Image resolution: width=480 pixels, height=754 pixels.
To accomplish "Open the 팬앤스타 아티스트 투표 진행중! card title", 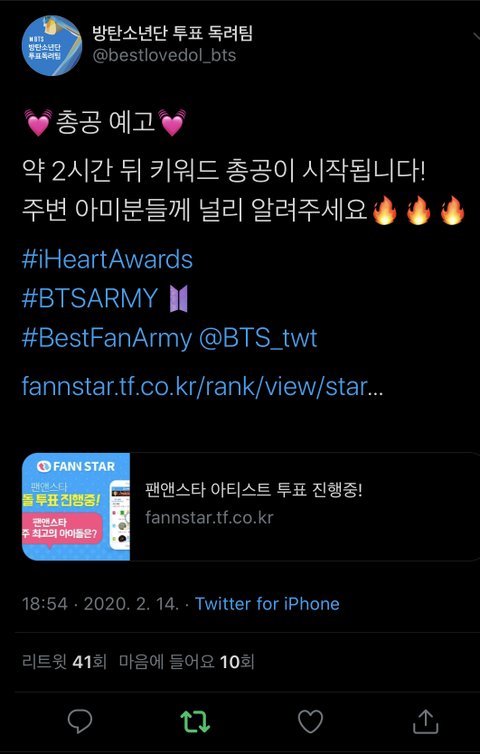I will point(253,490).
